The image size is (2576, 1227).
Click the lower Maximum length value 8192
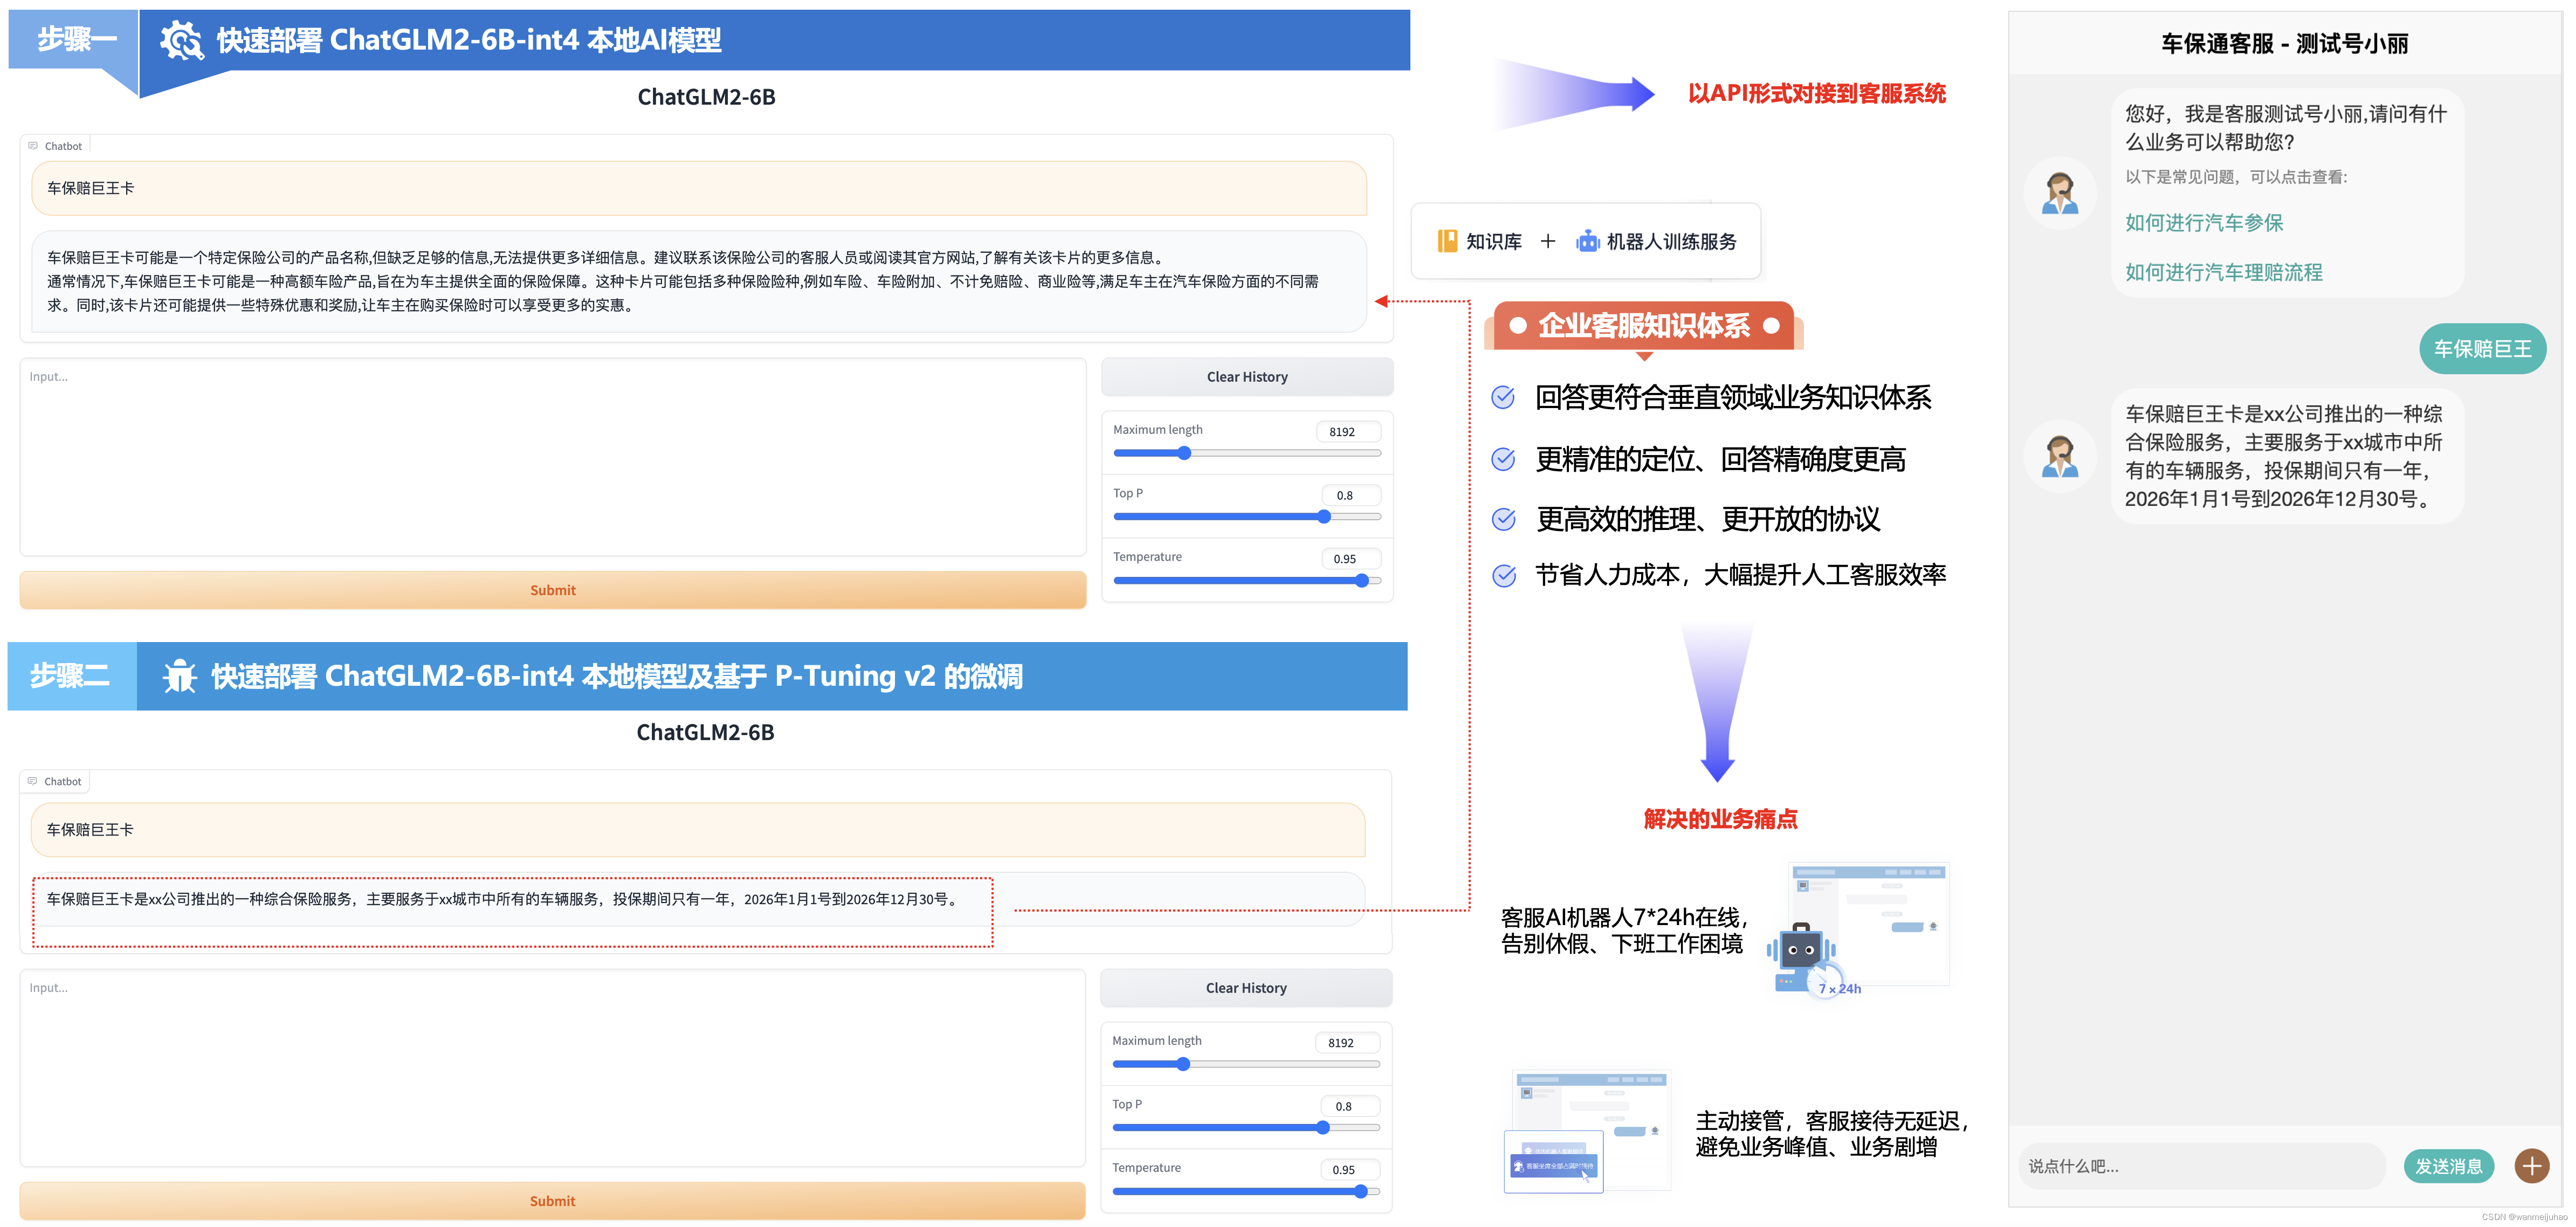coord(1347,1043)
